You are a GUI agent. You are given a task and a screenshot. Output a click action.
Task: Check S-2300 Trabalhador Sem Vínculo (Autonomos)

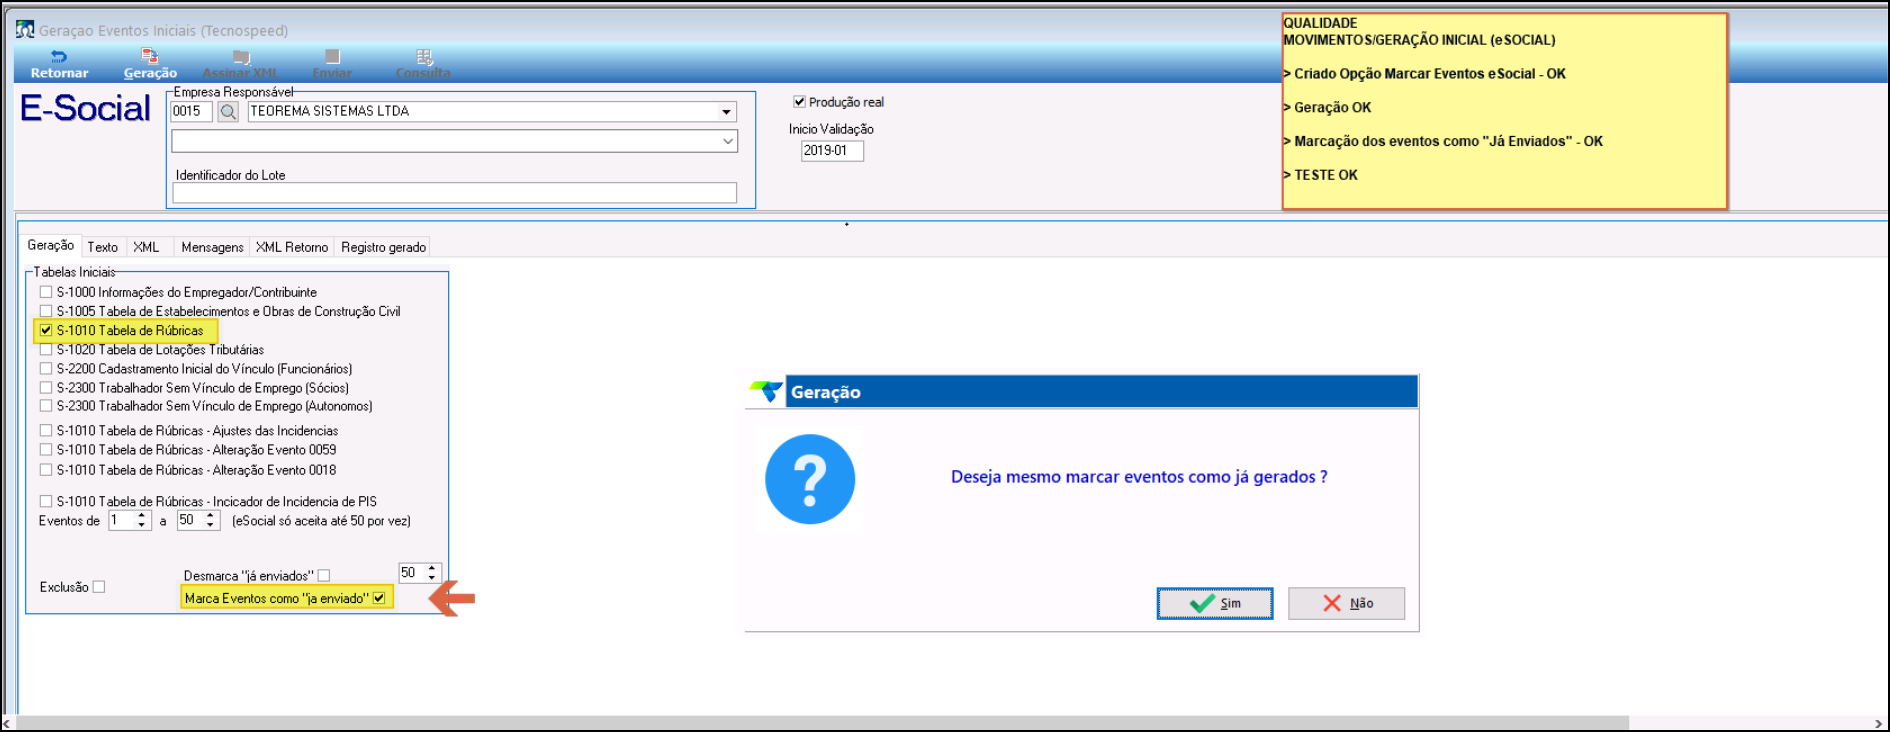coord(46,406)
